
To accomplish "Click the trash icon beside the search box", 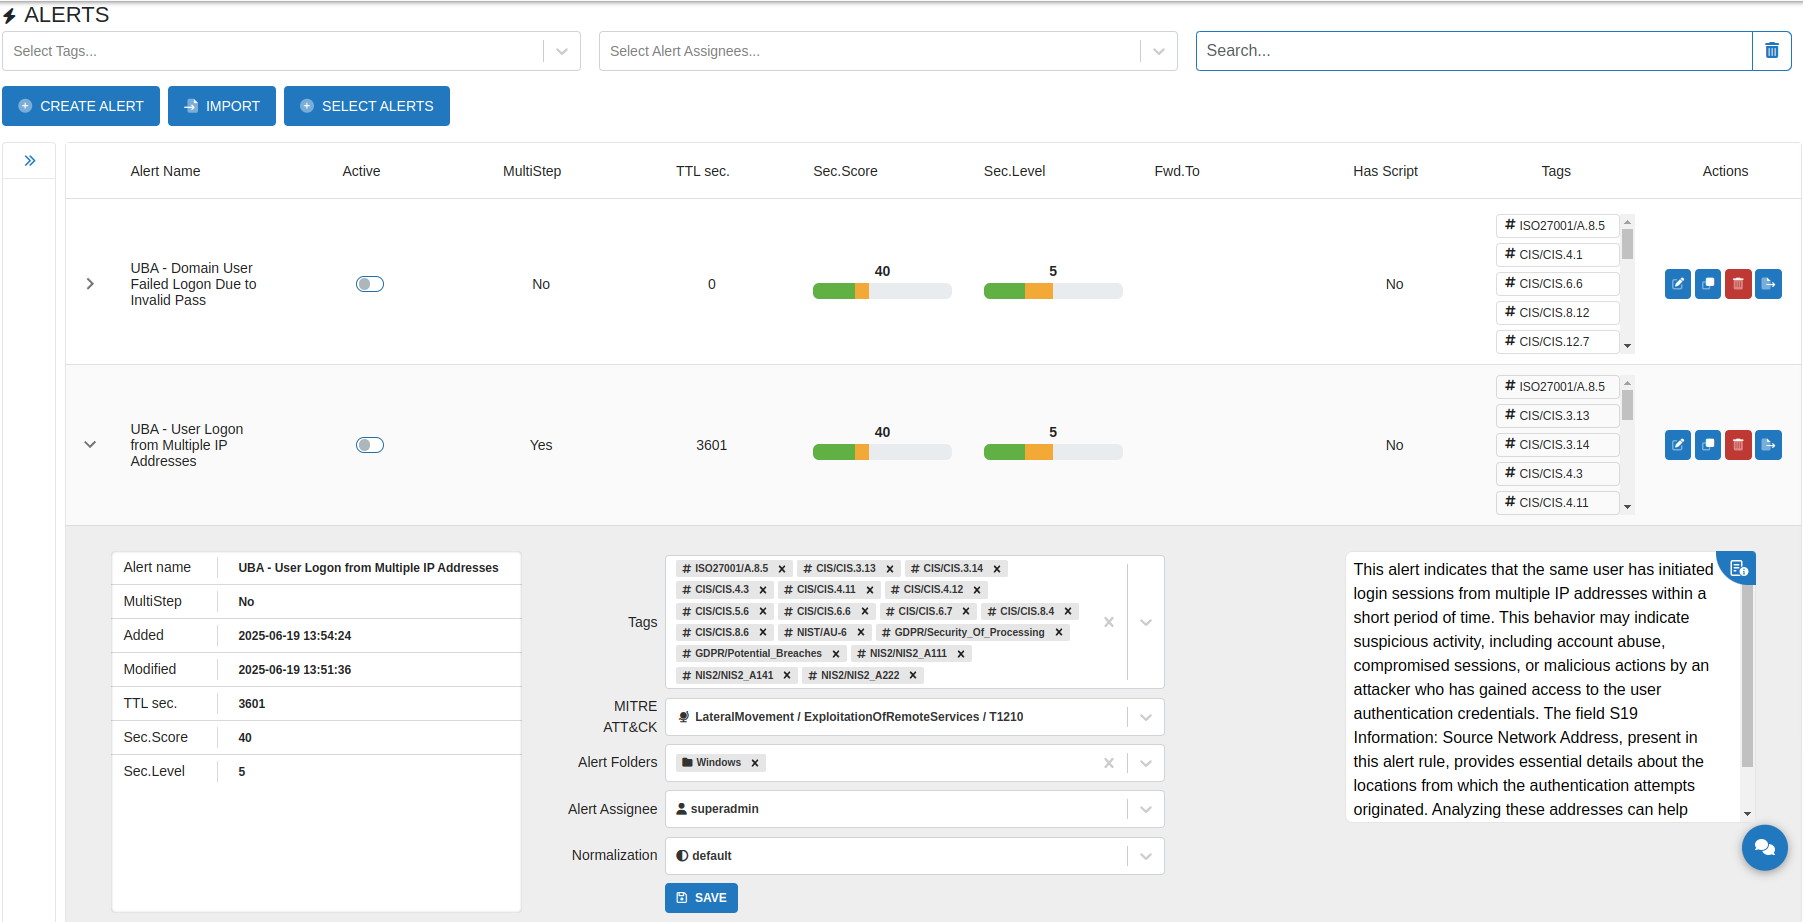I will (1771, 51).
